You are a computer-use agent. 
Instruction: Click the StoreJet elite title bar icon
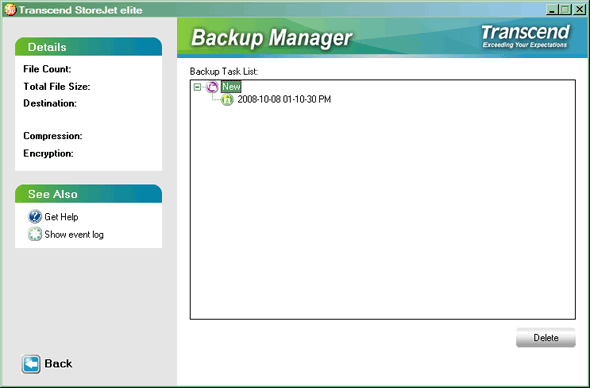pyautogui.click(x=10, y=9)
